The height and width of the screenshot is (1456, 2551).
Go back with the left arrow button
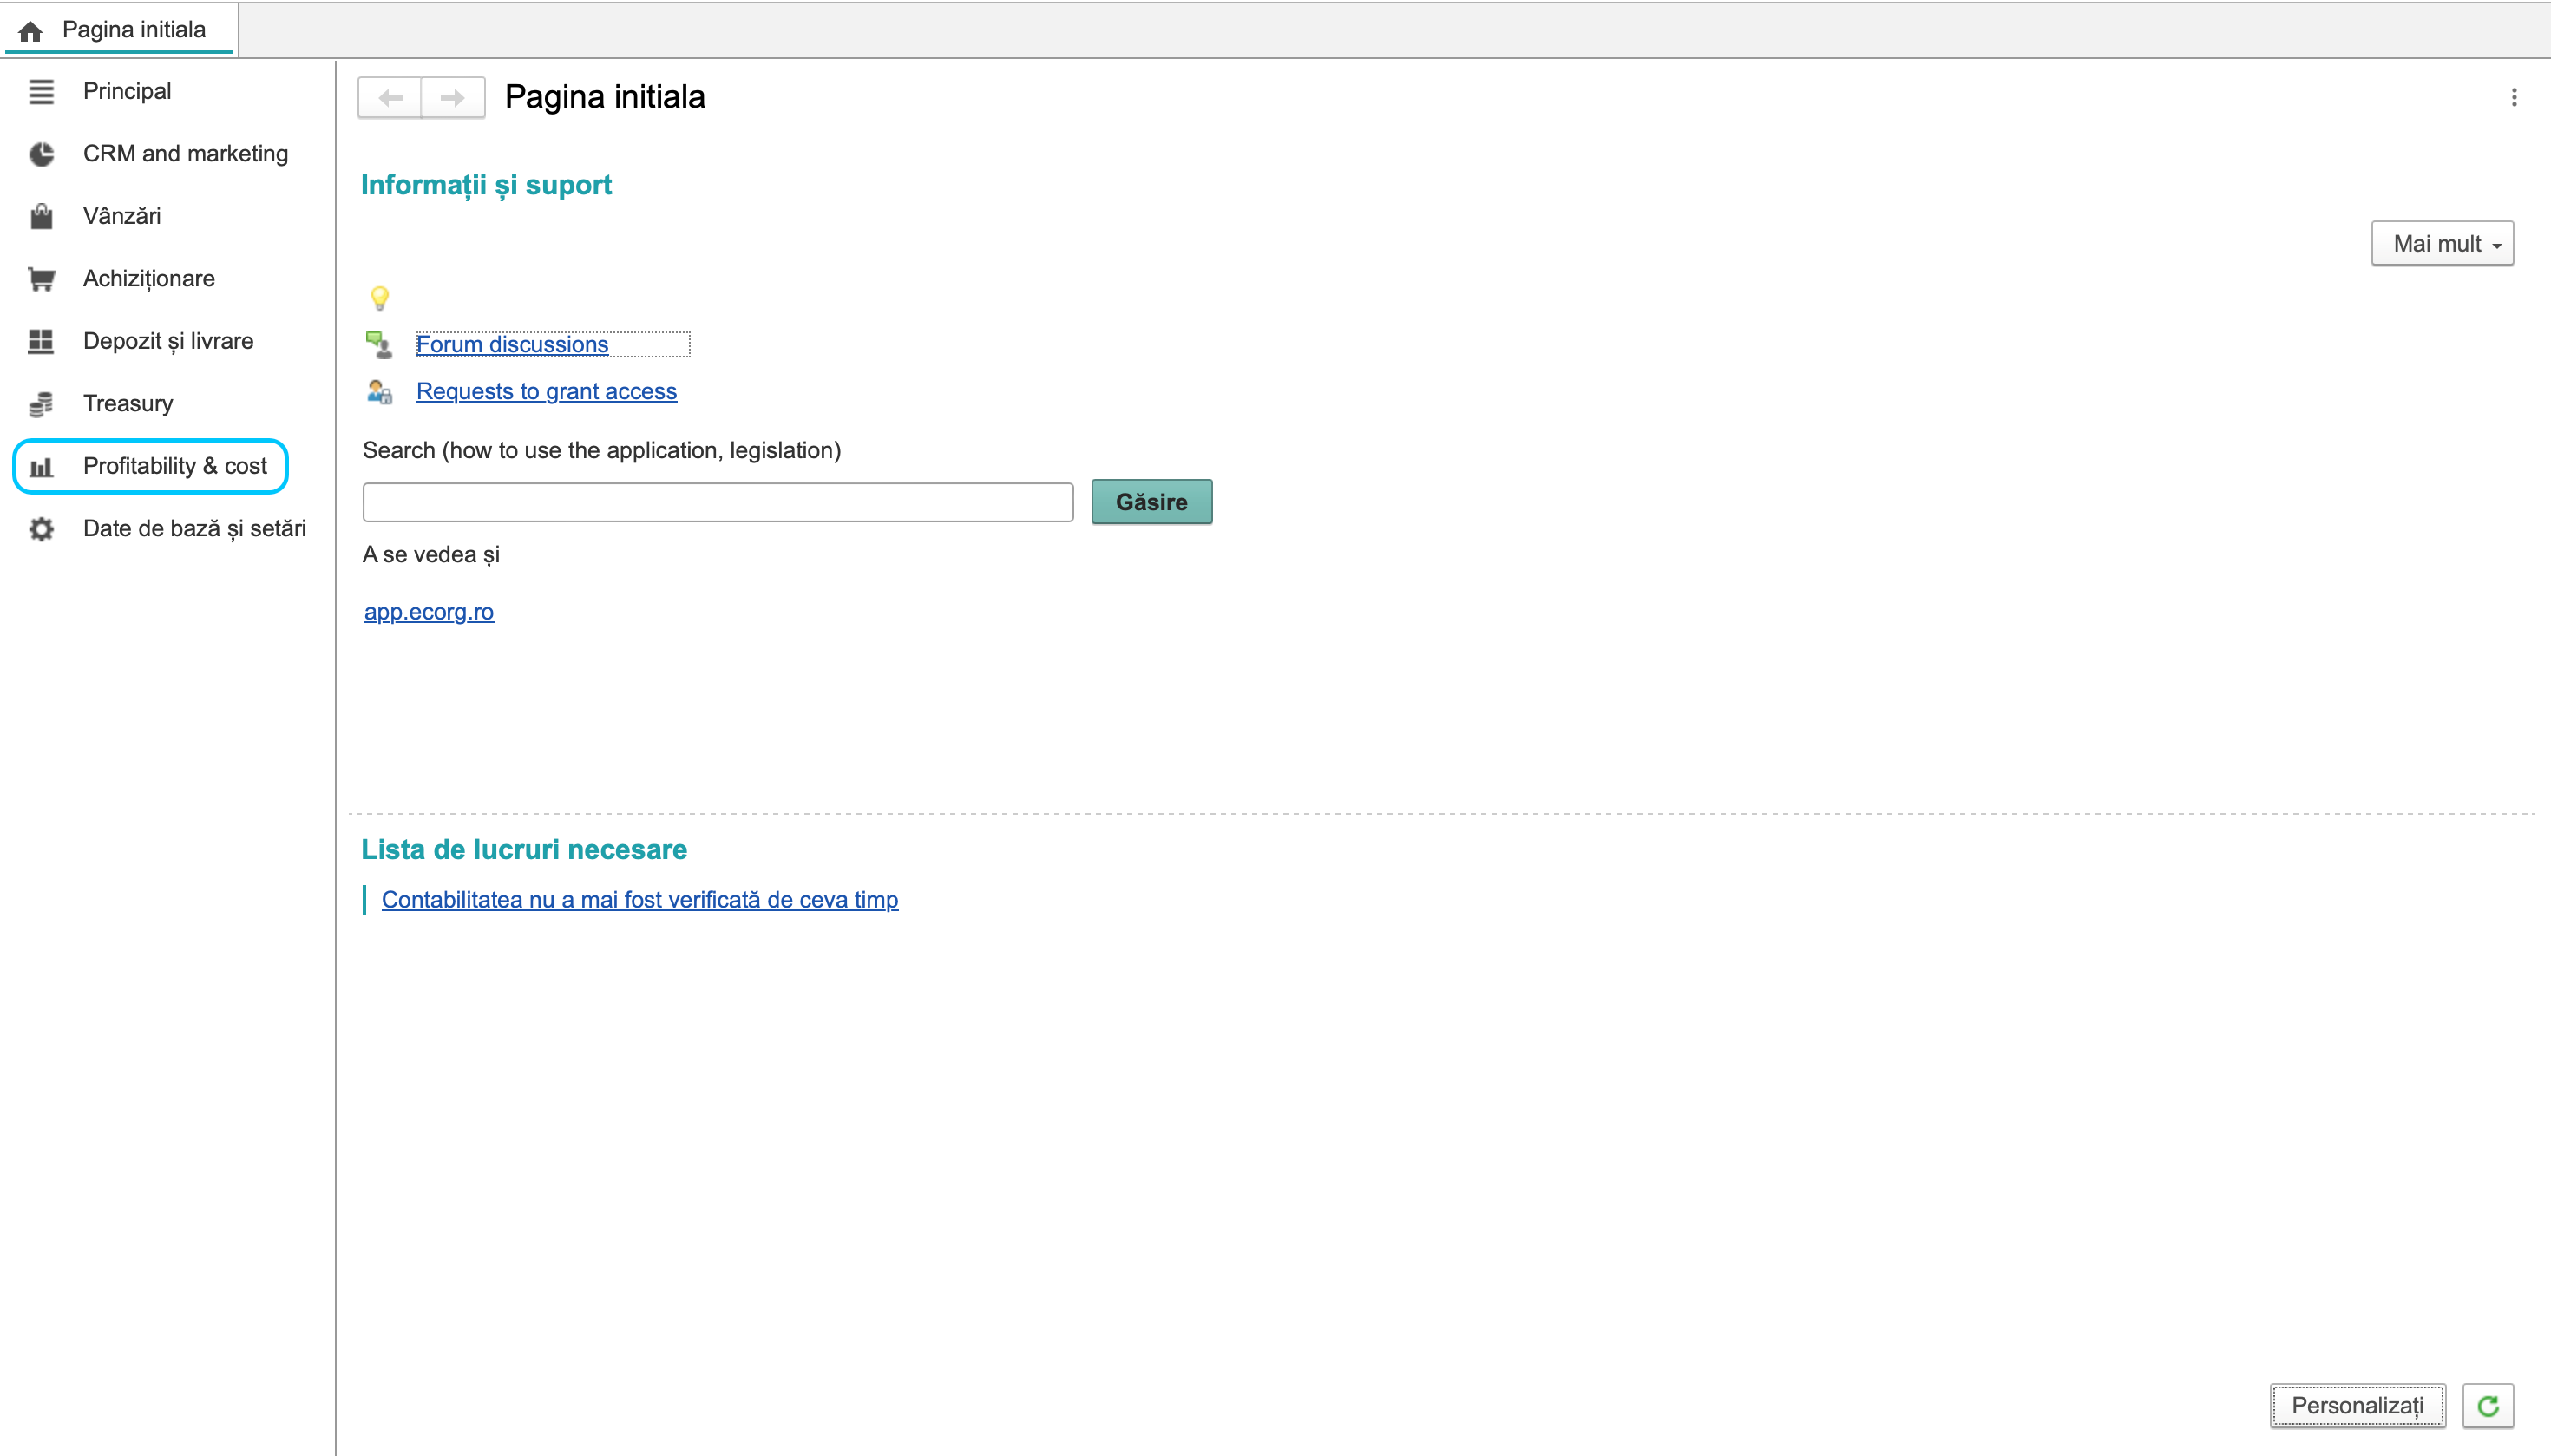(390, 98)
